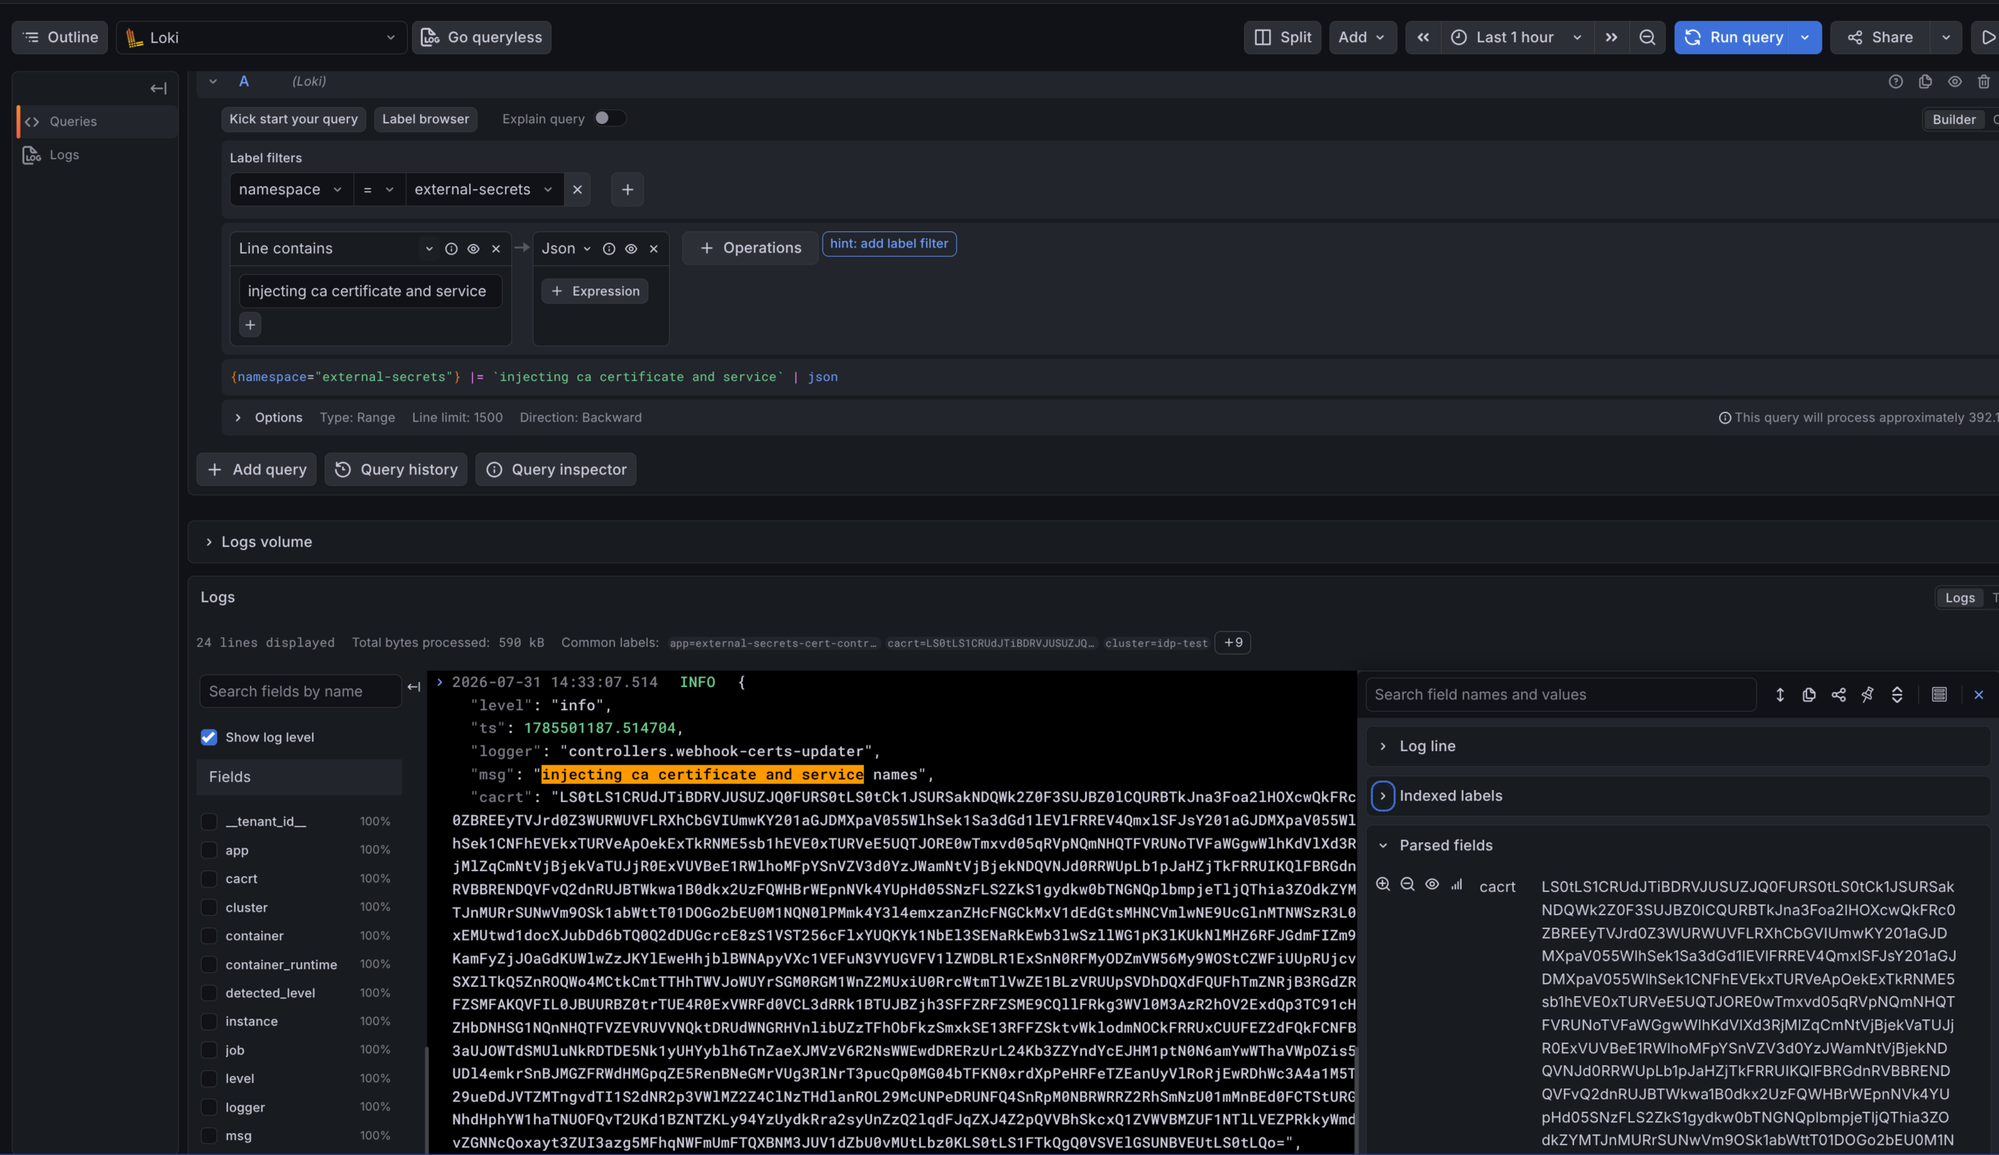The height and width of the screenshot is (1155, 1999).
Task: Close the log details panel
Action: click(1978, 695)
